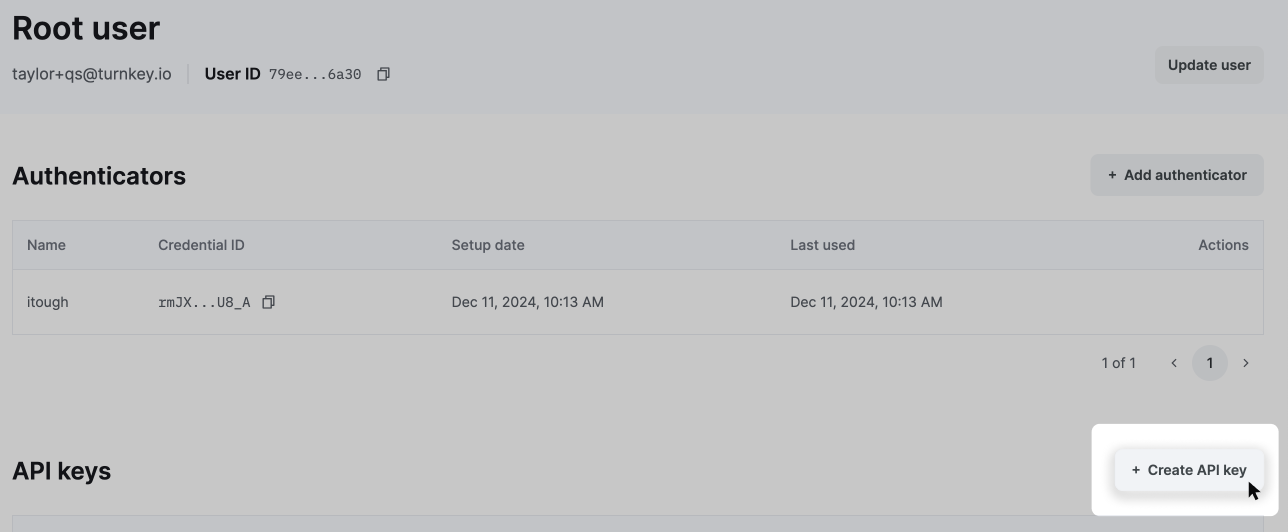
Task: Click the Name column header
Action: click(46, 245)
